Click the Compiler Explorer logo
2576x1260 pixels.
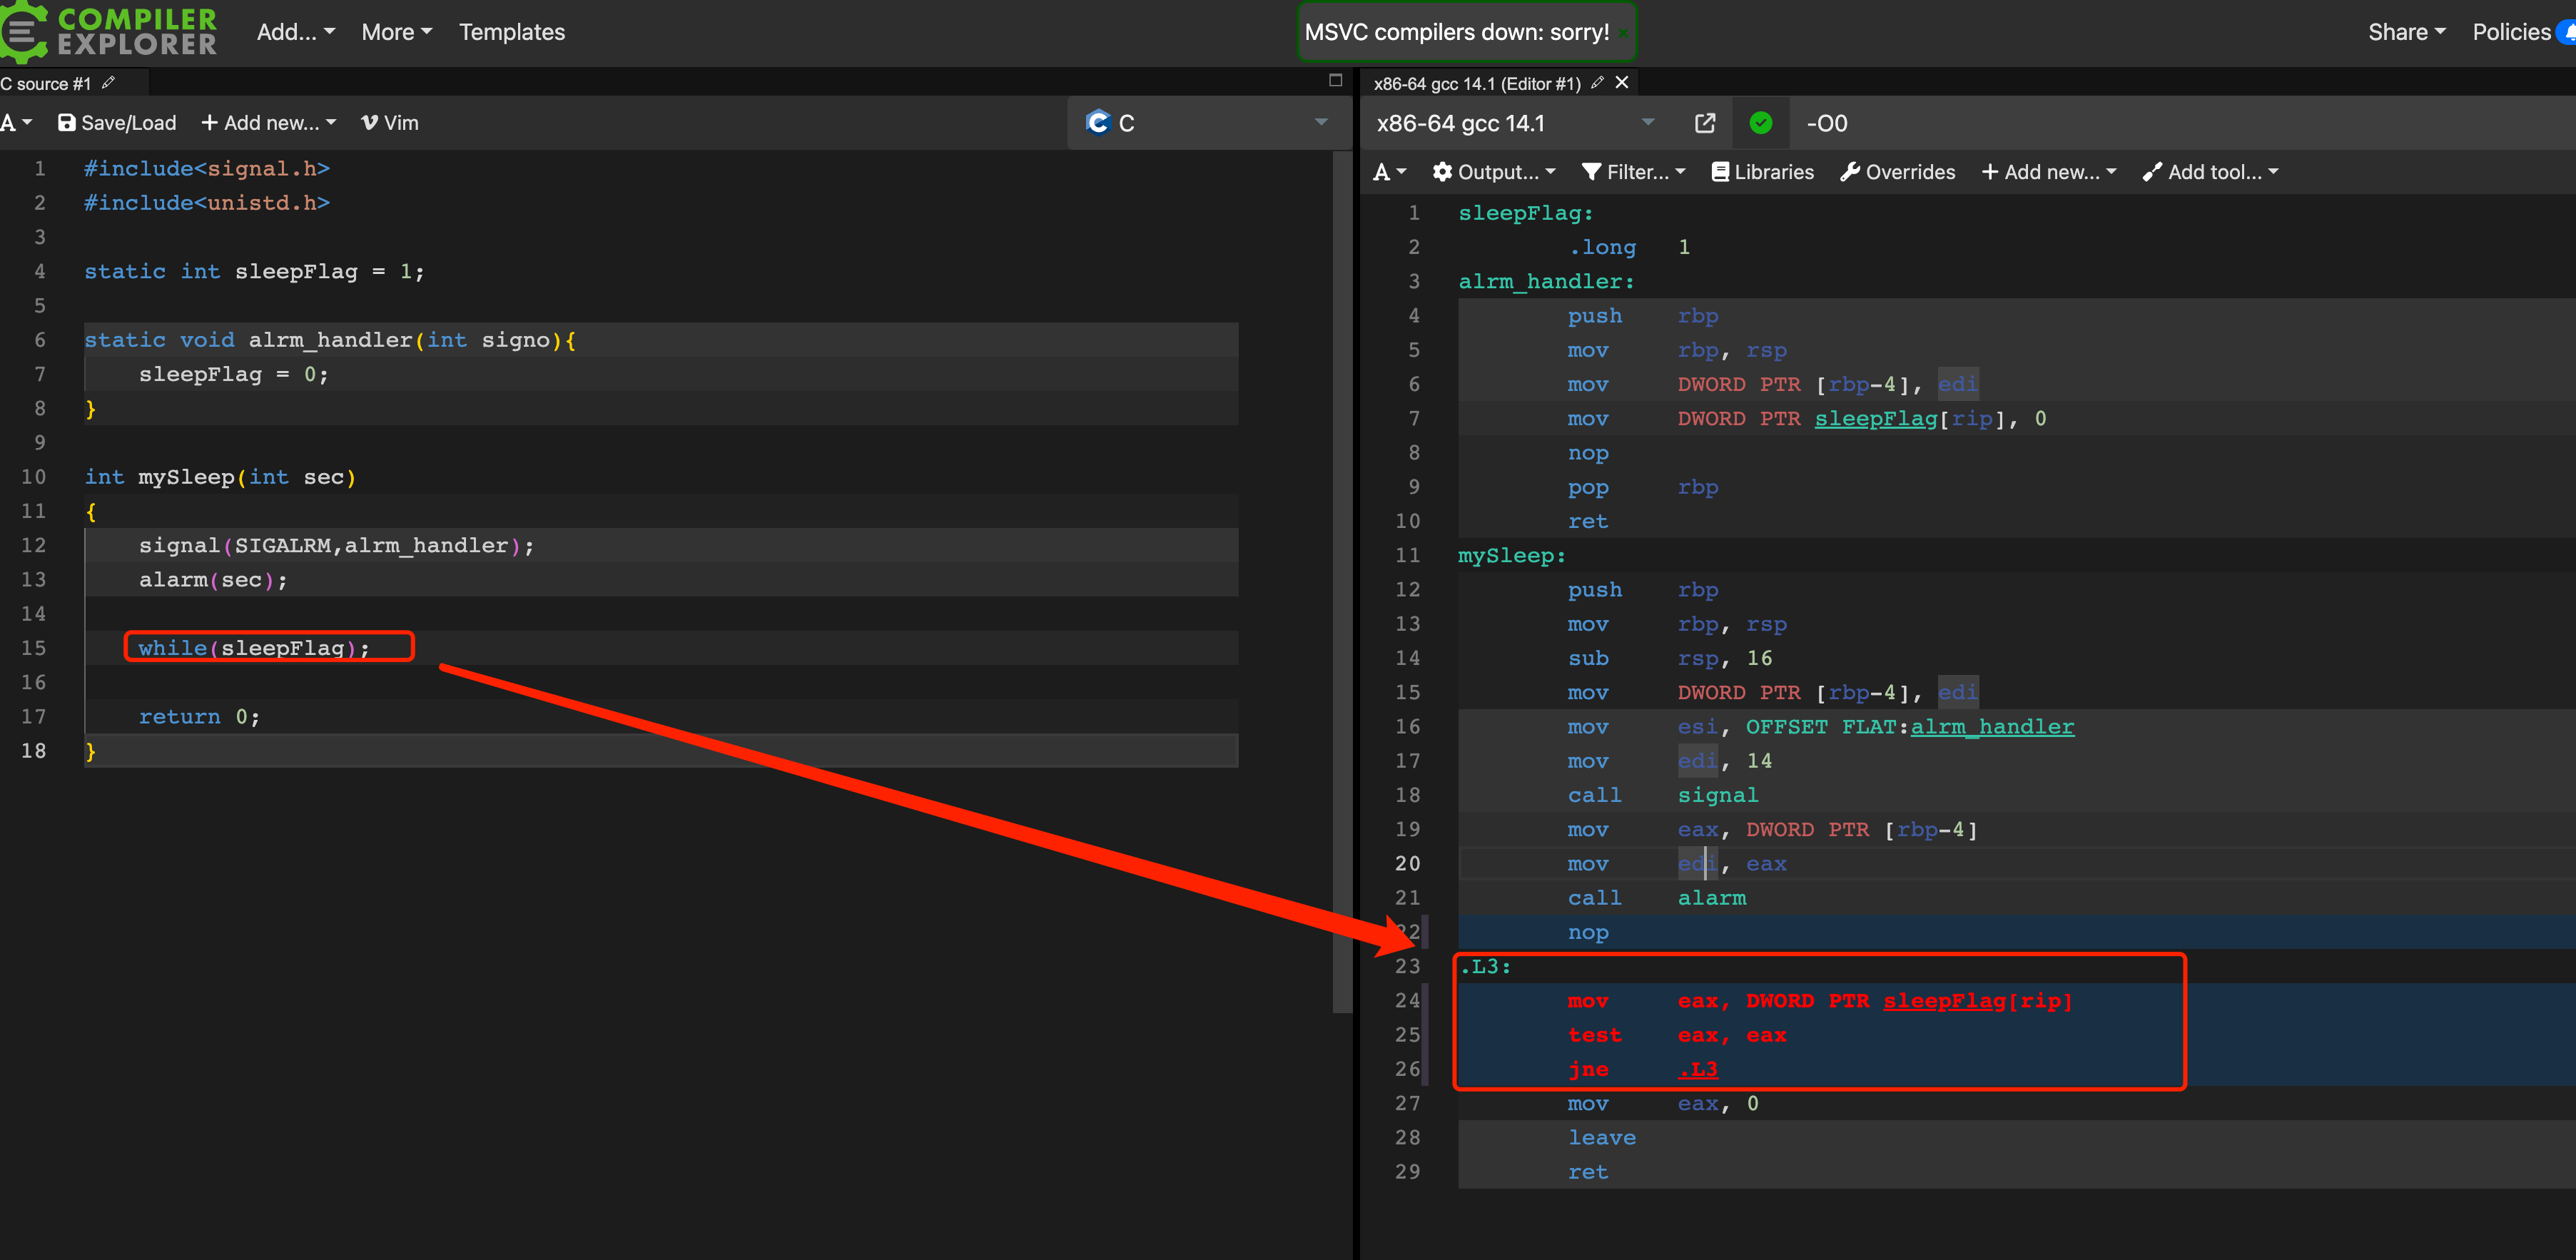click(x=109, y=31)
